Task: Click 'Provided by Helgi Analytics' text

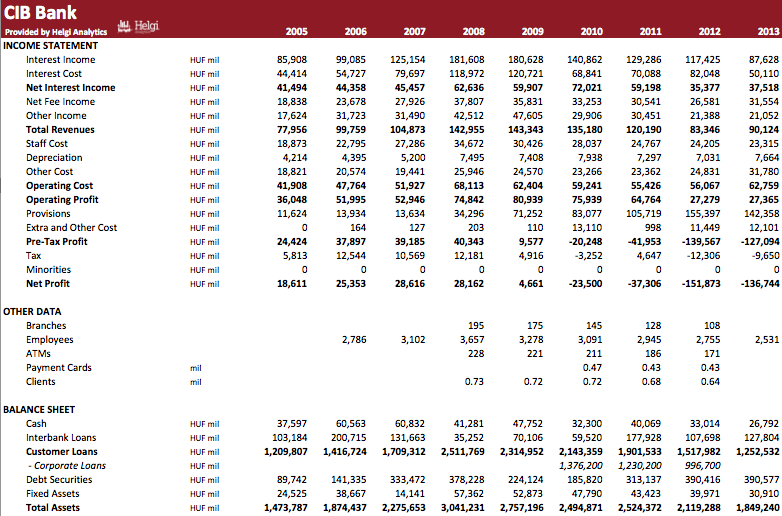Action: coord(56,32)
